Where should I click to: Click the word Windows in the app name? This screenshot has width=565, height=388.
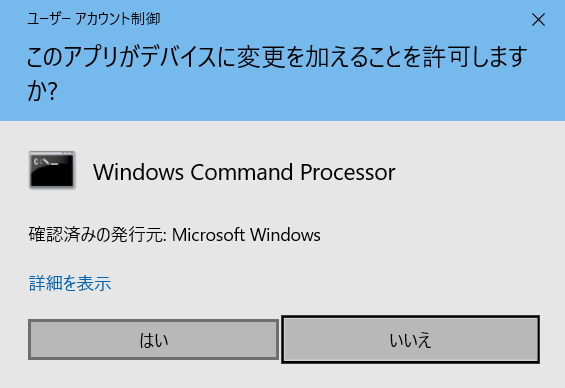(x=138, y=172)
